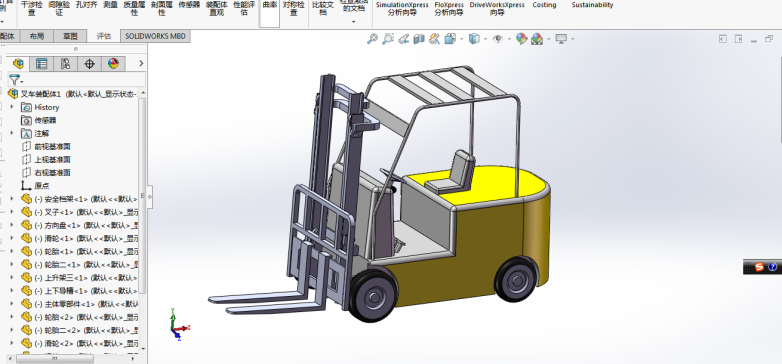Viewport: 782px width, 364px height.
Task: Open the PropertyManager tab icon
Action: coord(41,63)
